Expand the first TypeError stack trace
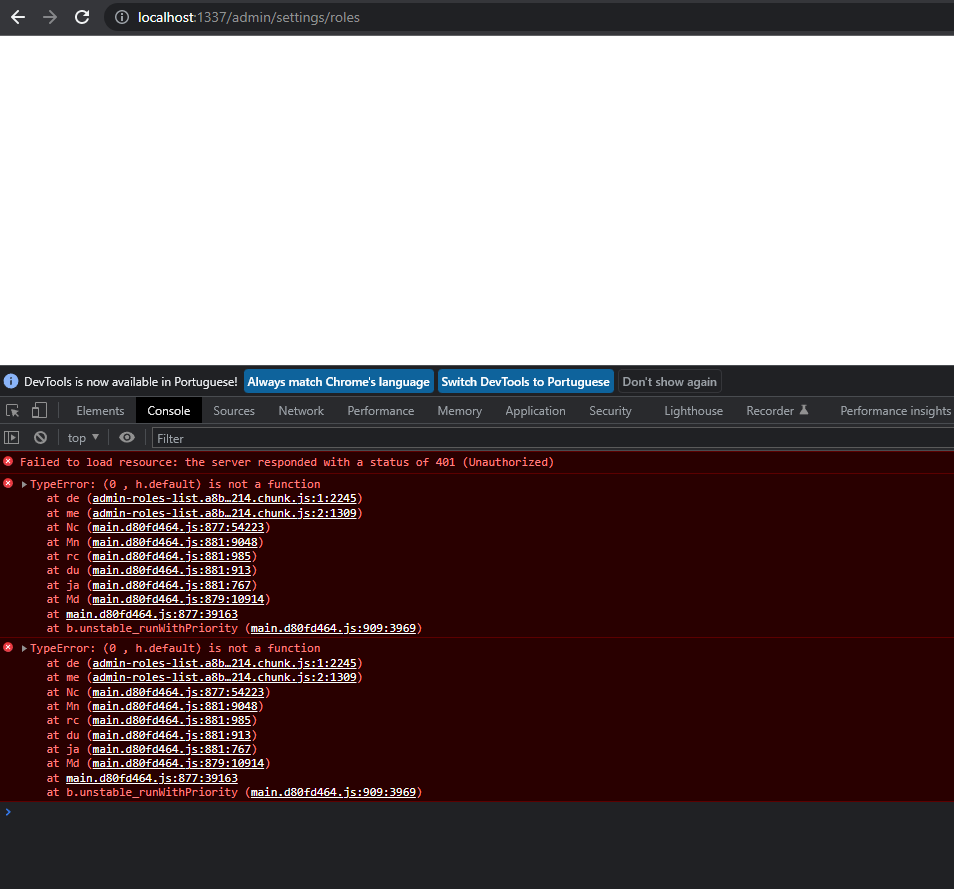 pyautogui.click(x=23, y=483)
